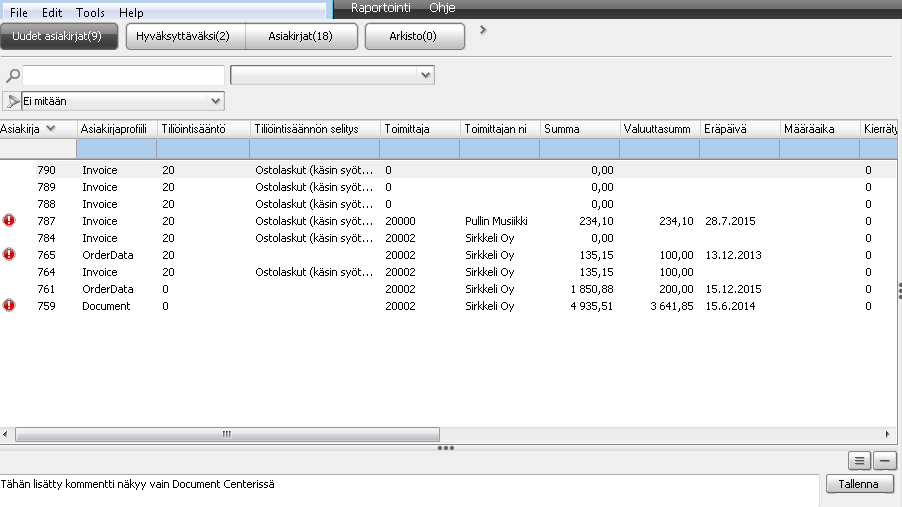The image size is (902, 507).
Task: Click the Tallenna button
Action: (x=859, y=484)
